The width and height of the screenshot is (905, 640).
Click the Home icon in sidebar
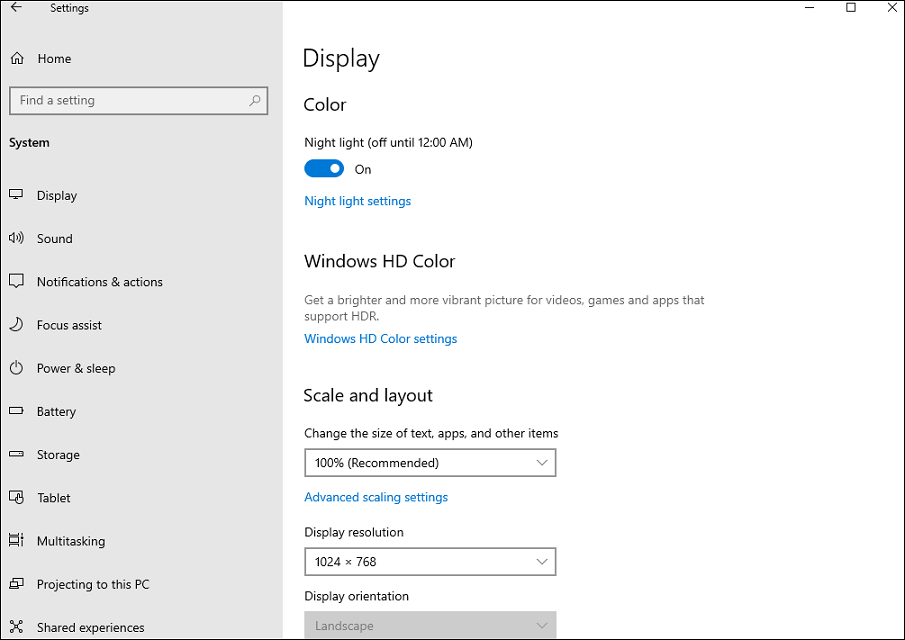tap(17, 59)
